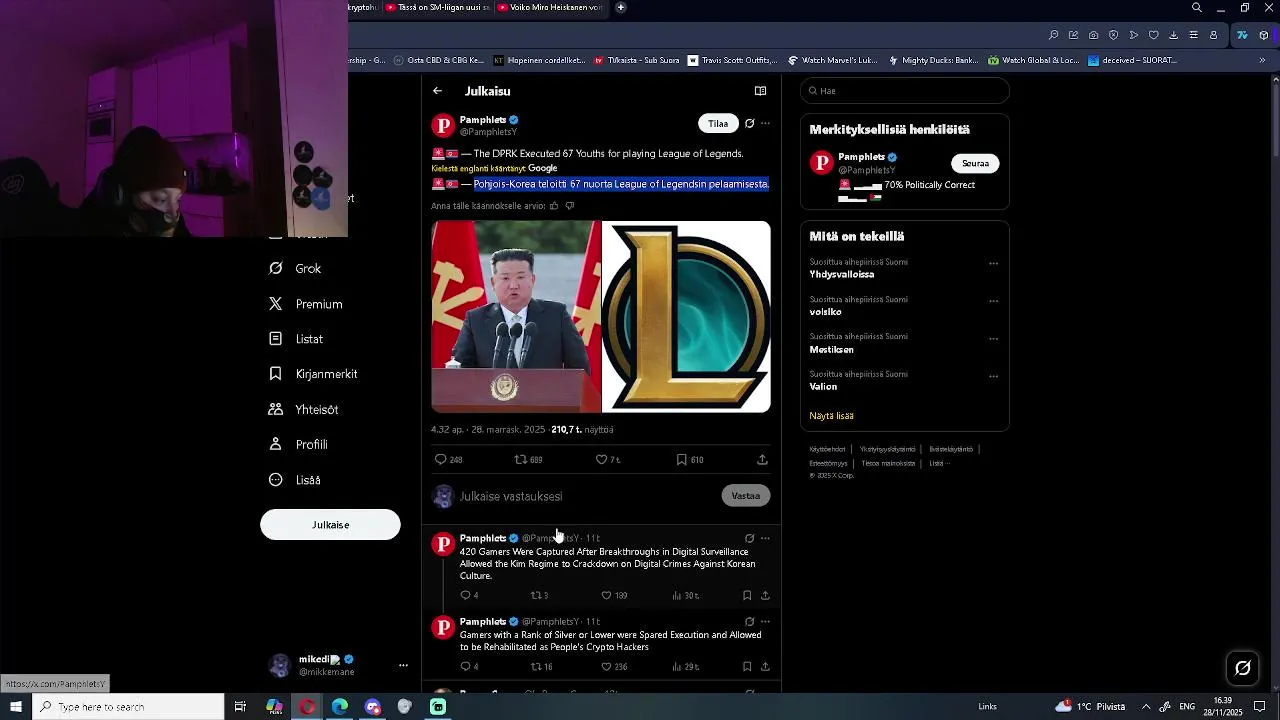Image resolution: width=1280 pixels, height=720 pixels.
Task: Open Kirjanmerkit in the left sidebar
Action: pos(313,374)
